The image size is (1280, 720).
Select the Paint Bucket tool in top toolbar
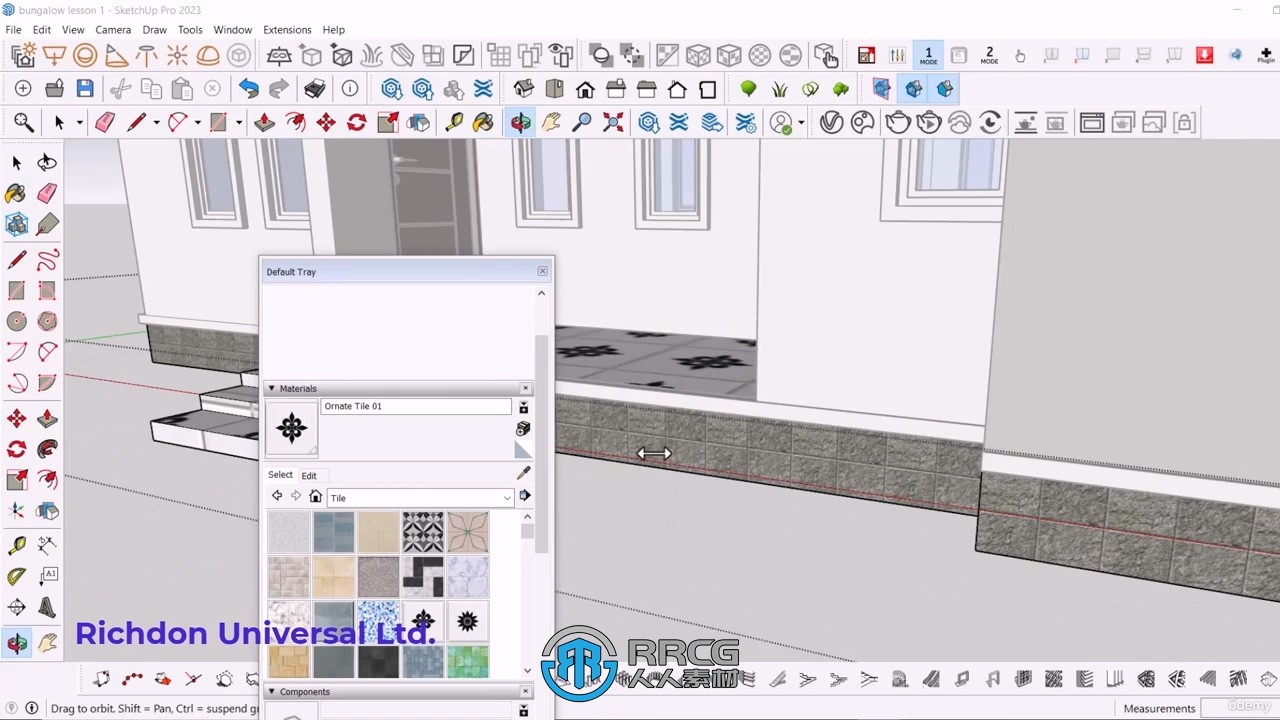tap(484, 123)
